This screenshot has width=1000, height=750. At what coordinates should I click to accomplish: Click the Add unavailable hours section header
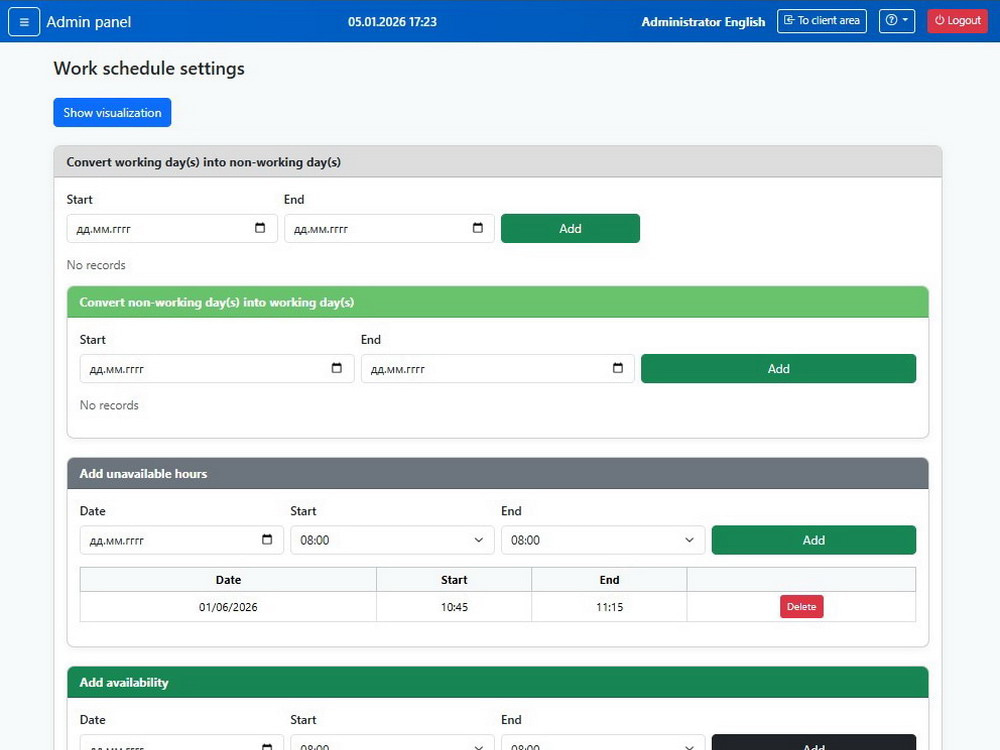click(497, 473)
